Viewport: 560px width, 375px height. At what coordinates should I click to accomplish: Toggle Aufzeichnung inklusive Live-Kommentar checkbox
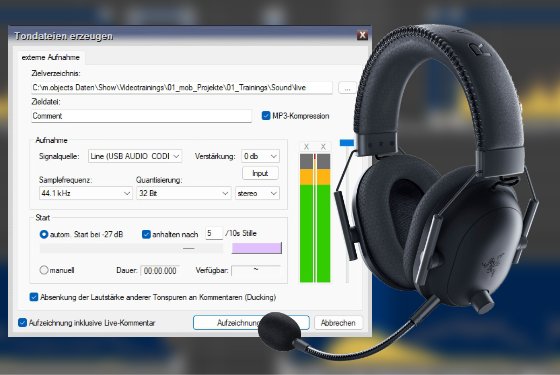click(22, 323)
